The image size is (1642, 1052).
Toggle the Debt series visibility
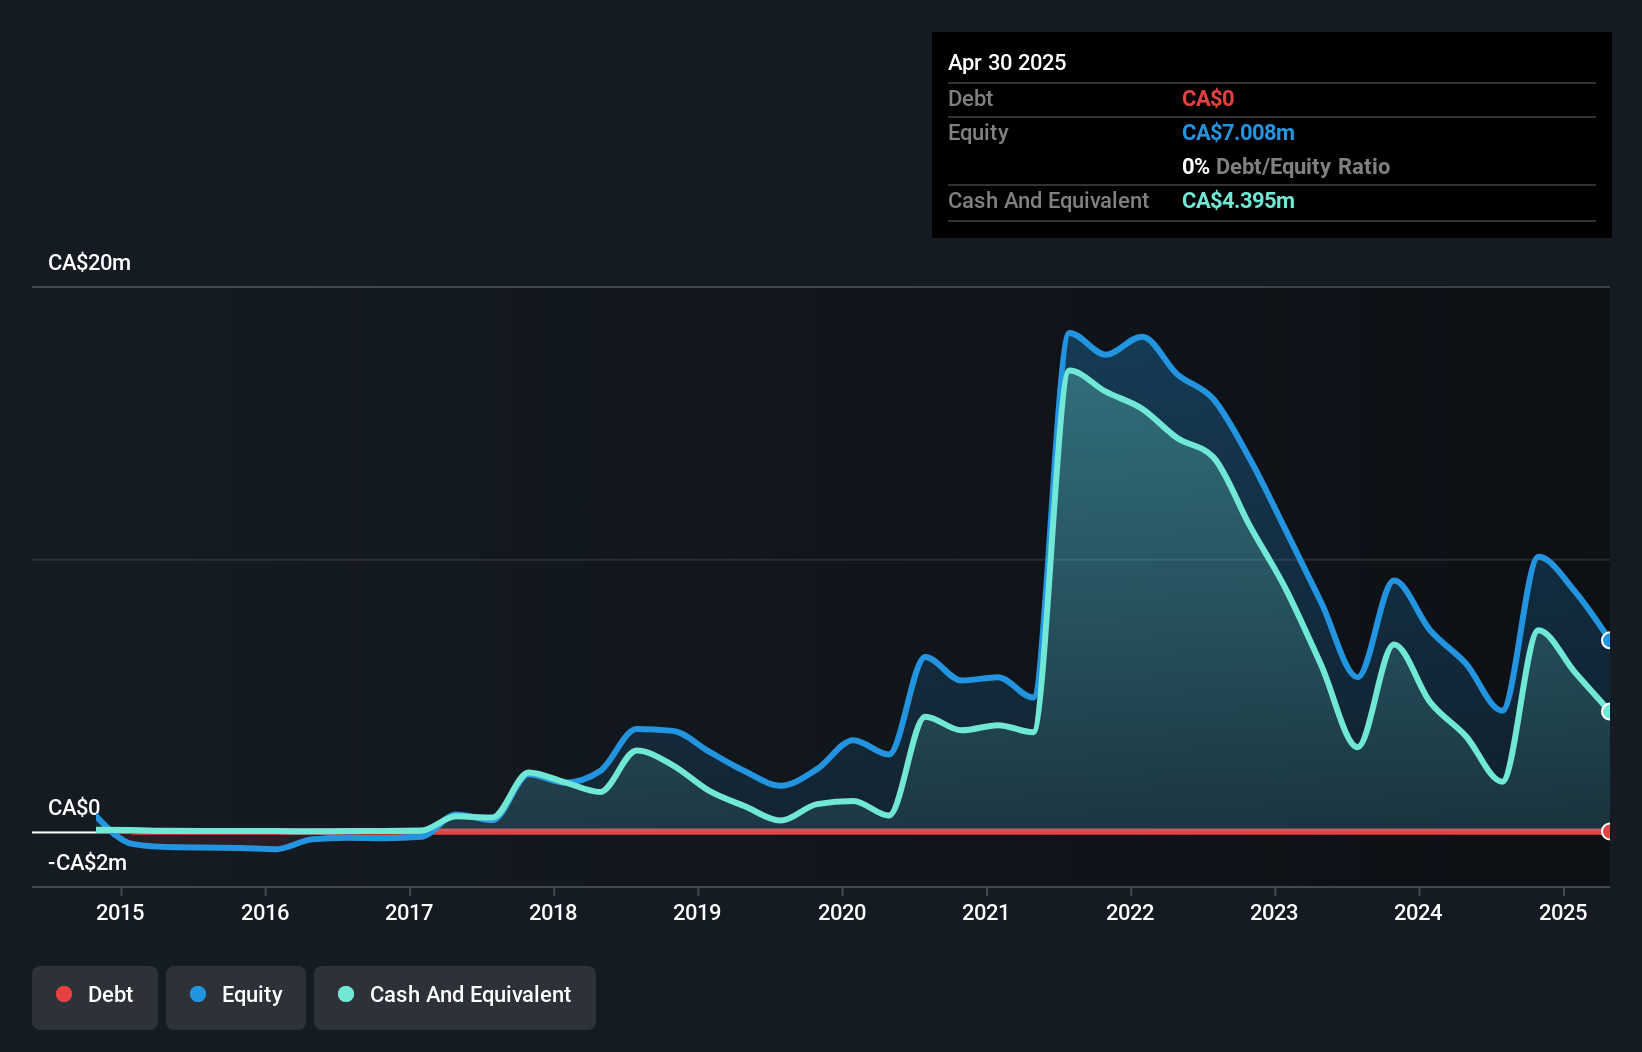pos(94,994)
